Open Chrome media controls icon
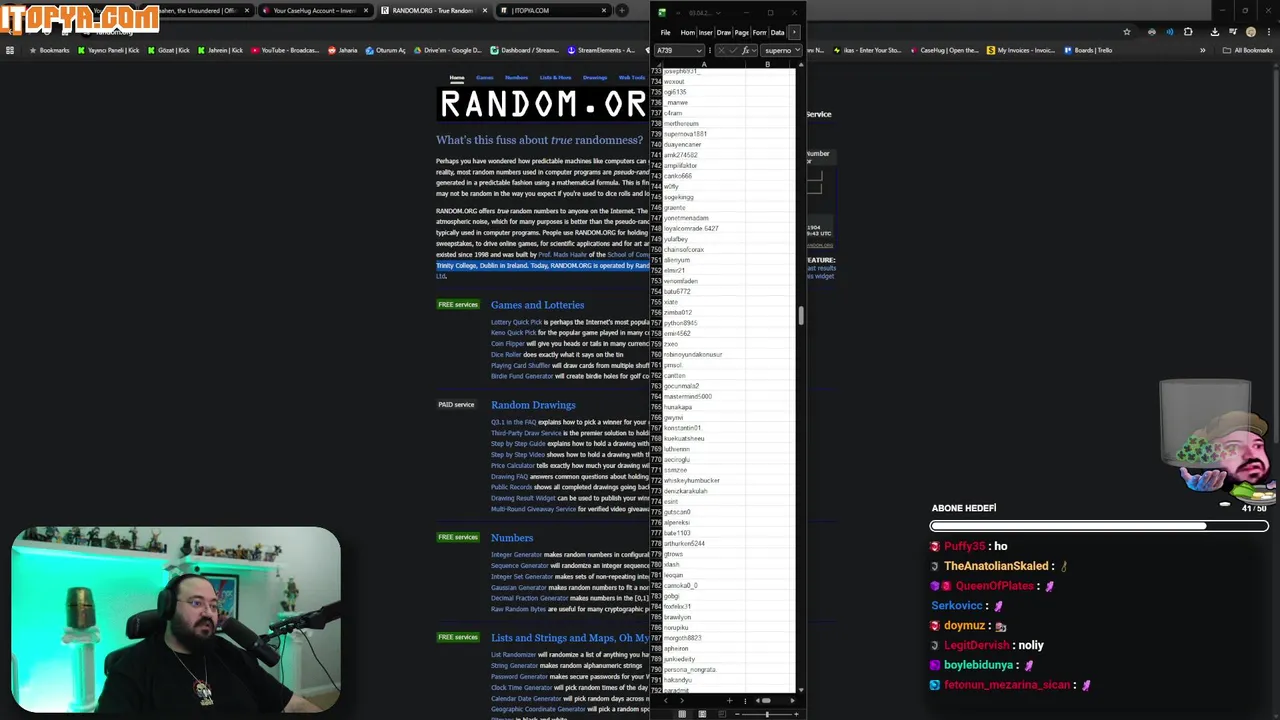Image resolution: width=1280 pixels, height=720 pixels. (x=1232, y=32)
